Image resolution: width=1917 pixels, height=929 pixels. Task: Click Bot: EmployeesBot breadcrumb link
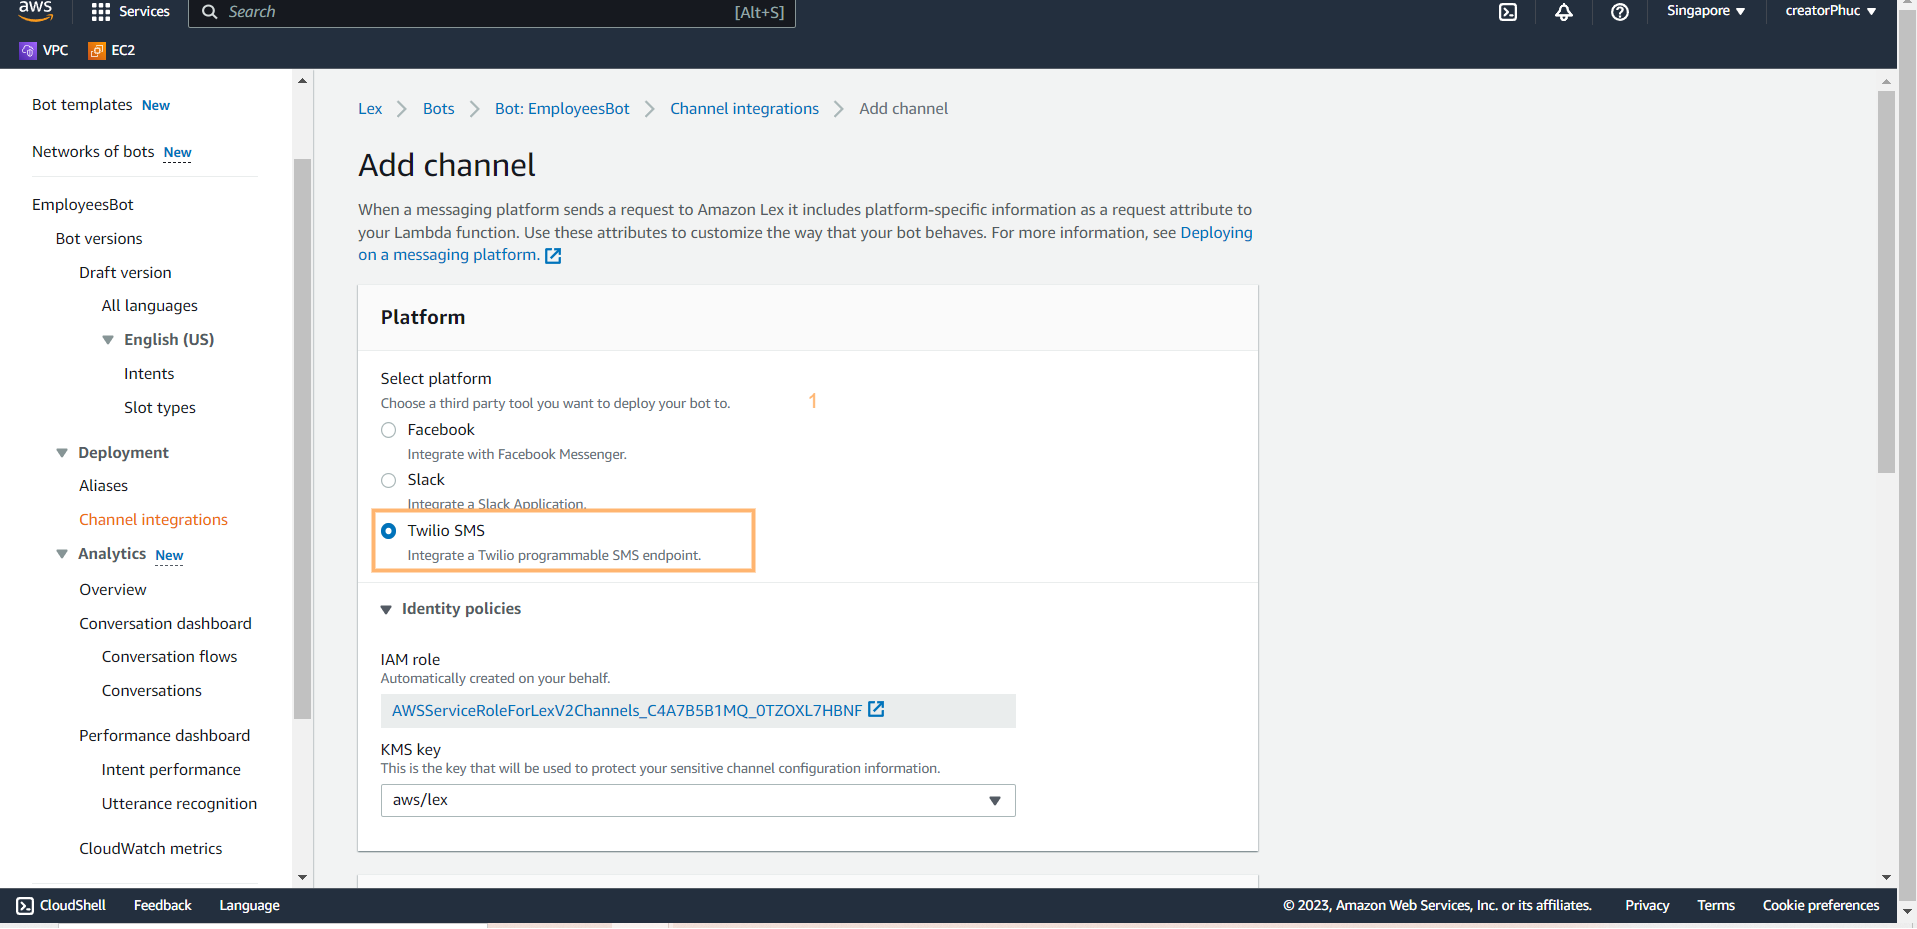pos(562,109)
